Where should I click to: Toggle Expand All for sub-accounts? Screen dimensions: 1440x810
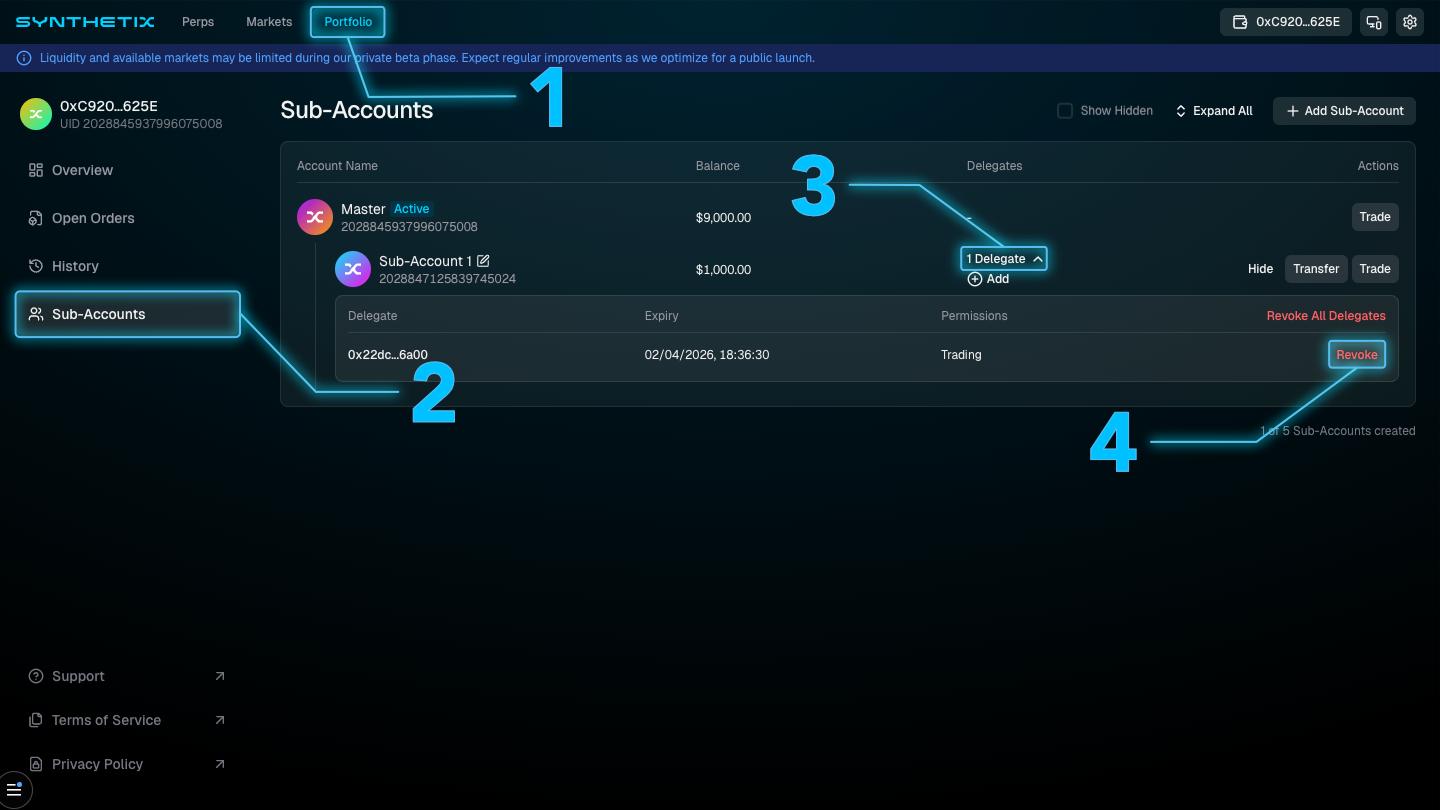click(x=1212, y=110)
